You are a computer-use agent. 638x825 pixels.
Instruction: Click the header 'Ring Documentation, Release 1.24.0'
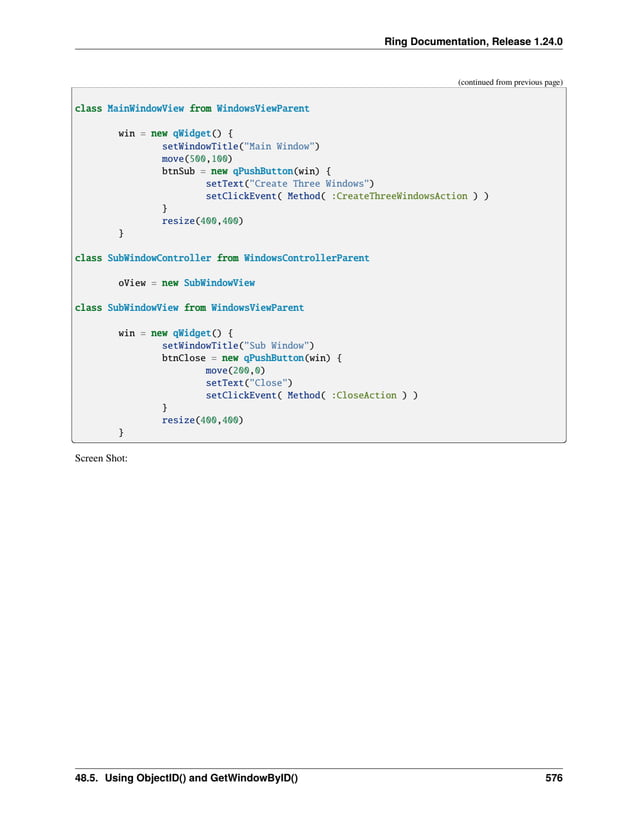473,42
